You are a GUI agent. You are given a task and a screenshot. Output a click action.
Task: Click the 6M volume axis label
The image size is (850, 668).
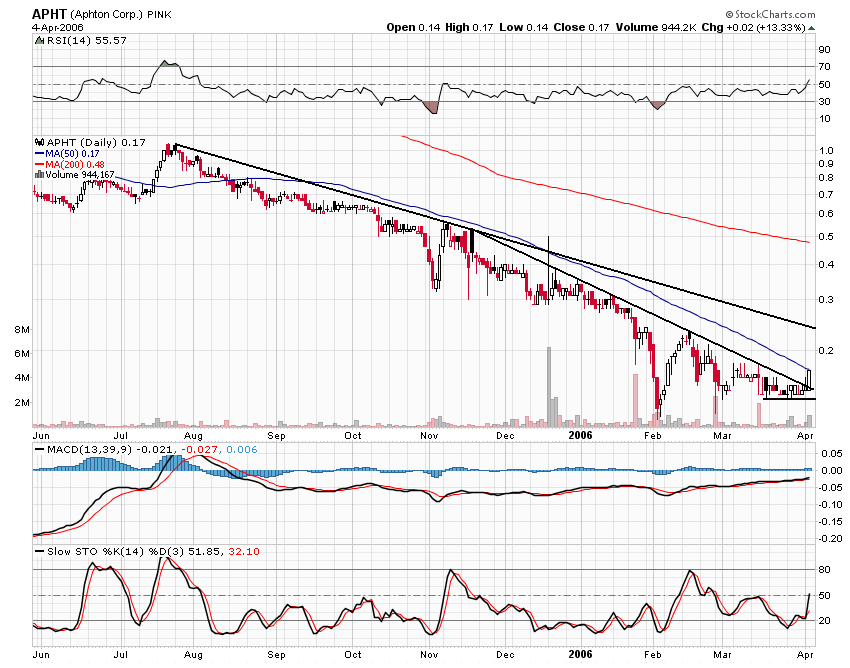pyautogui.click(x=22, y=354)
